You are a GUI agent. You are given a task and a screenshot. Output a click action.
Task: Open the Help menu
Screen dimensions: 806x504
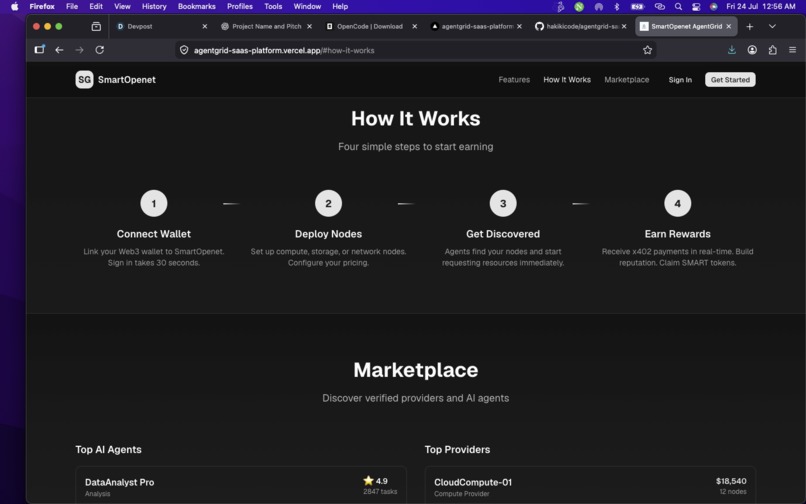pos(340,7)
